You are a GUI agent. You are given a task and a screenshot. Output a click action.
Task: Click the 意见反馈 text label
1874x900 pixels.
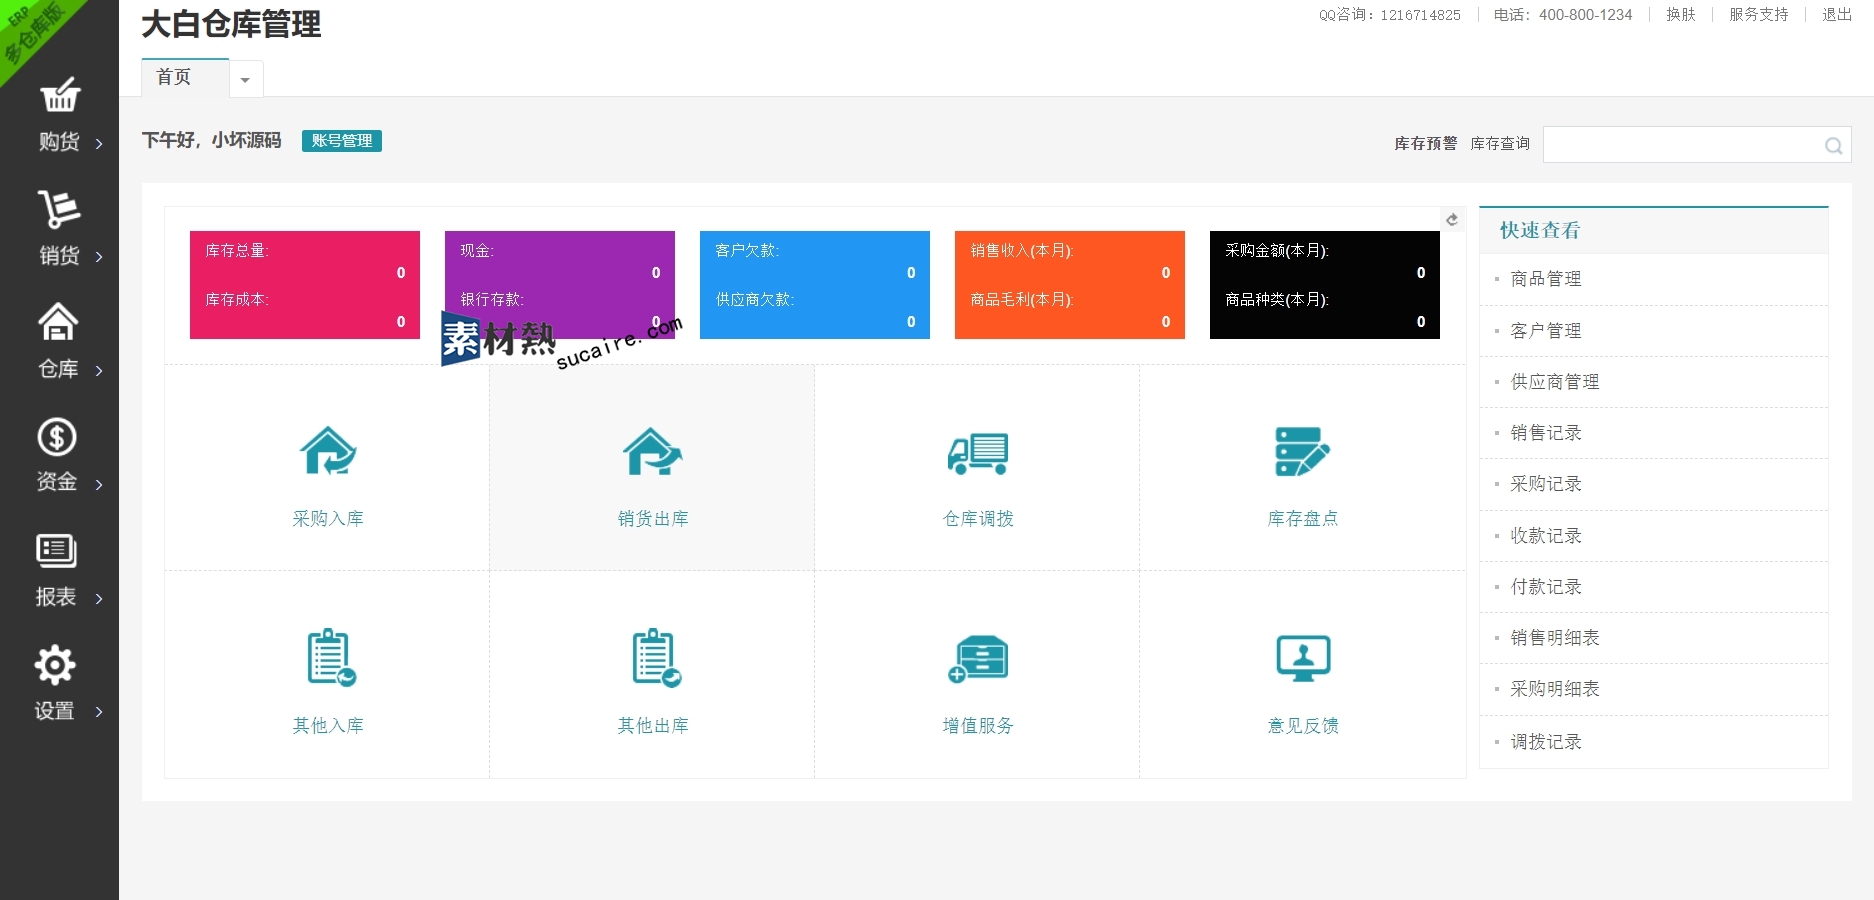[x=1303, y=726]
